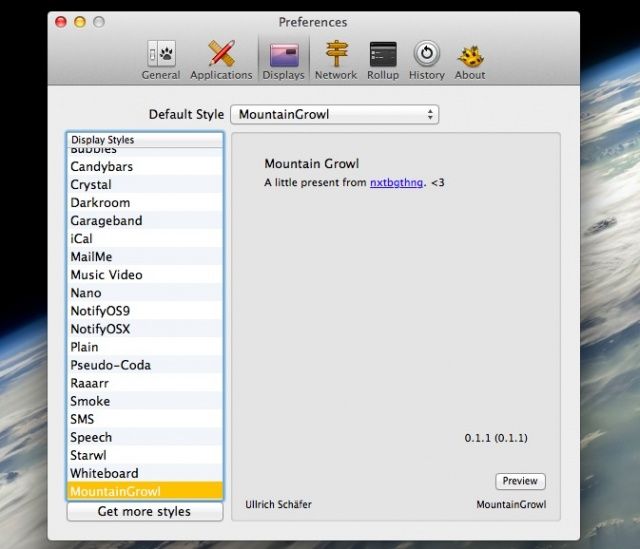Click the Display Styles column header
This screenshot has width=640, height=549.
click(x=145, y=139)
